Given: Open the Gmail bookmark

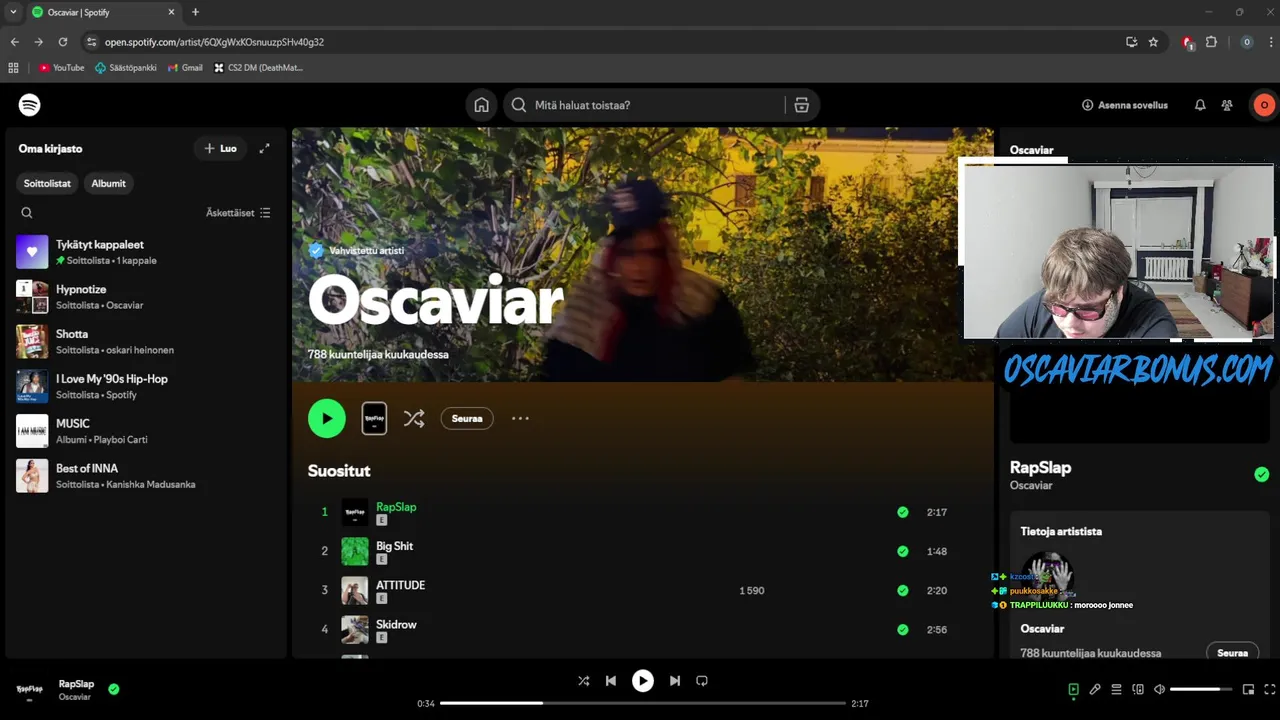Looking at the screenshot, I should pyautogui.click(x=185, y=68).
